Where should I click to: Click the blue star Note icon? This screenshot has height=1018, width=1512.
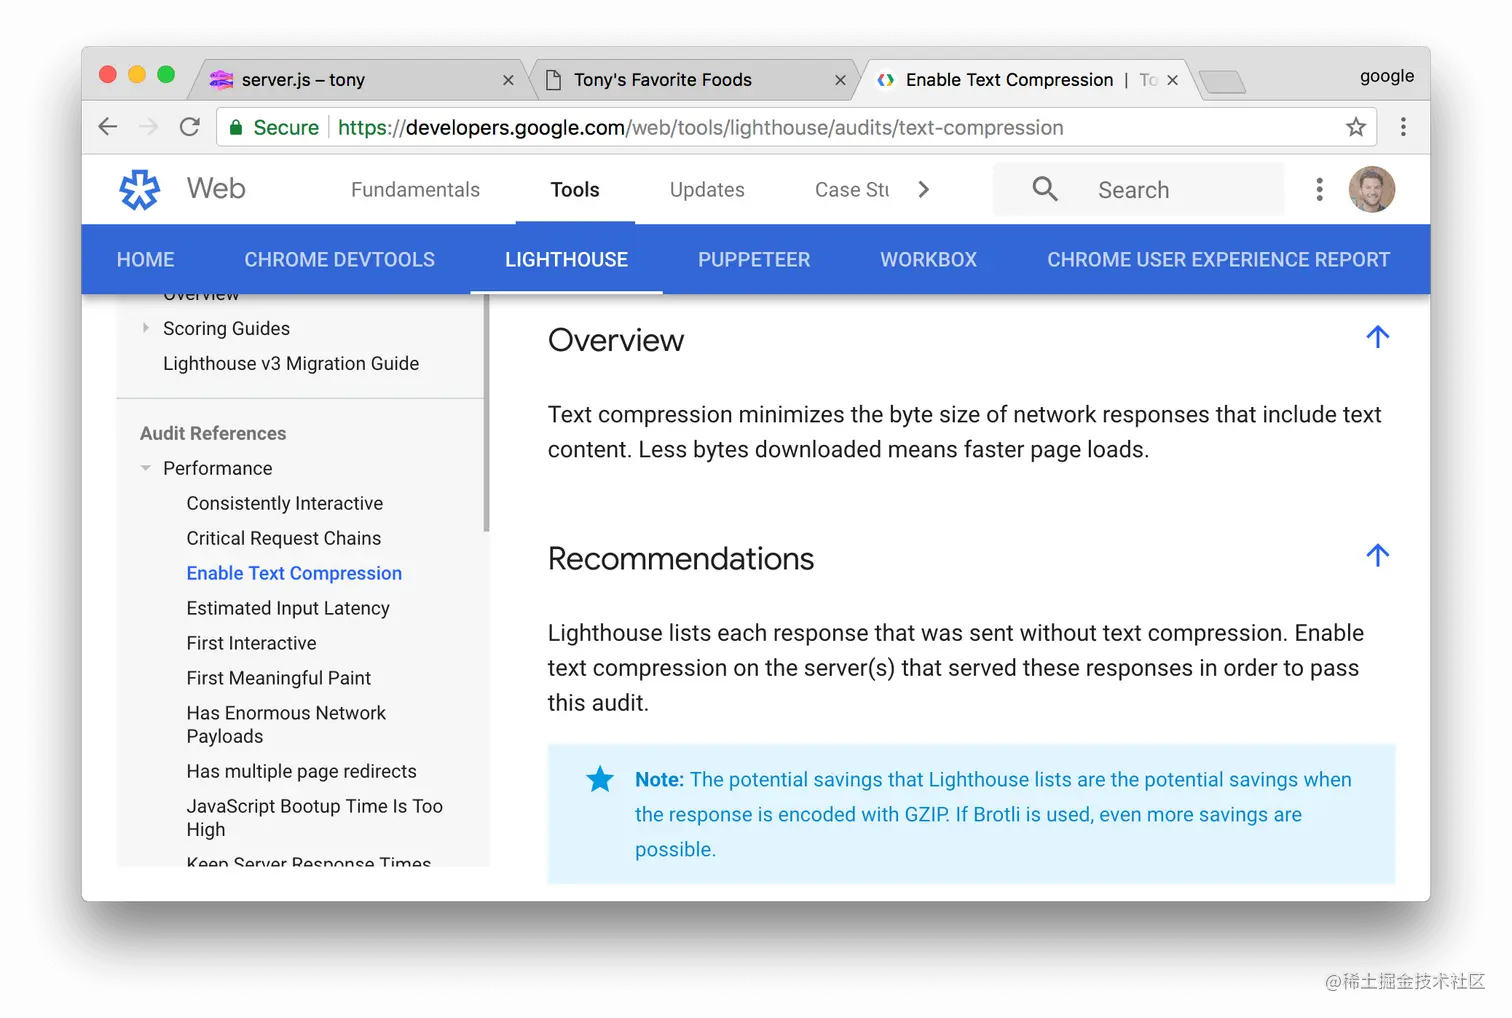pos(600,779)
